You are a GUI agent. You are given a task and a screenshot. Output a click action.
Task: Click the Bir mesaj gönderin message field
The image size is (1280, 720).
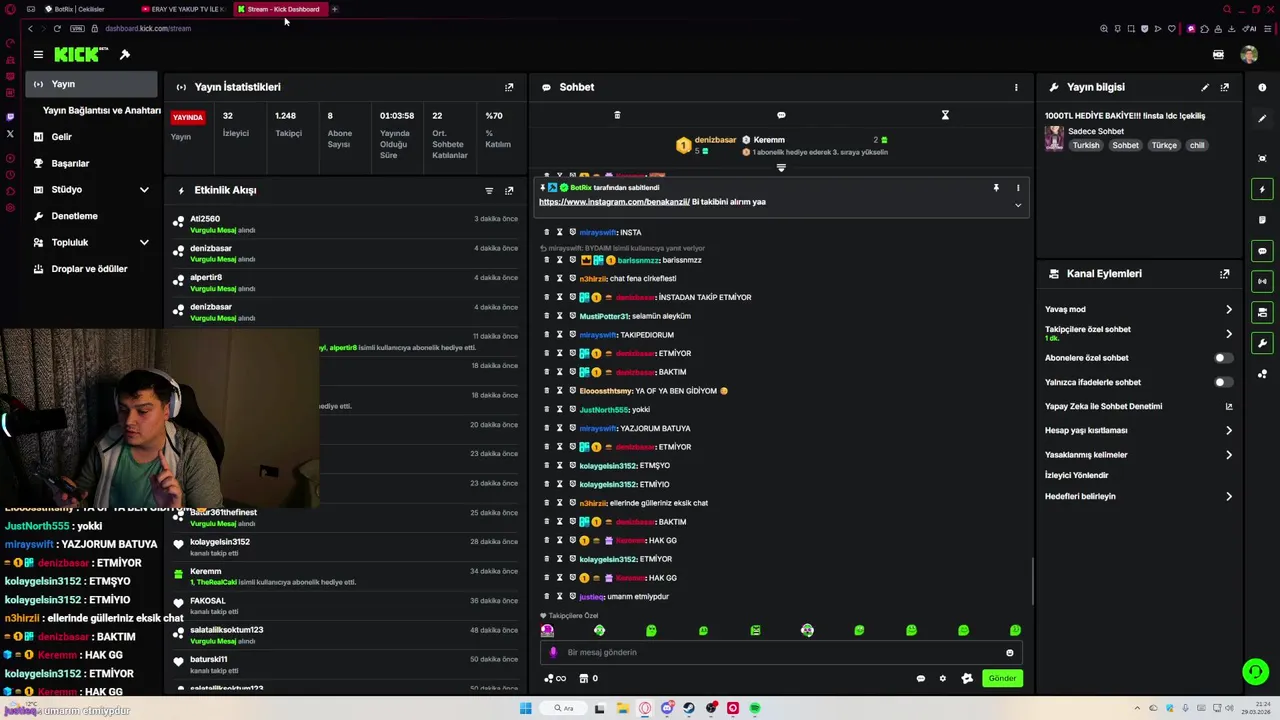pyautogui.click(x=780, y=653)
